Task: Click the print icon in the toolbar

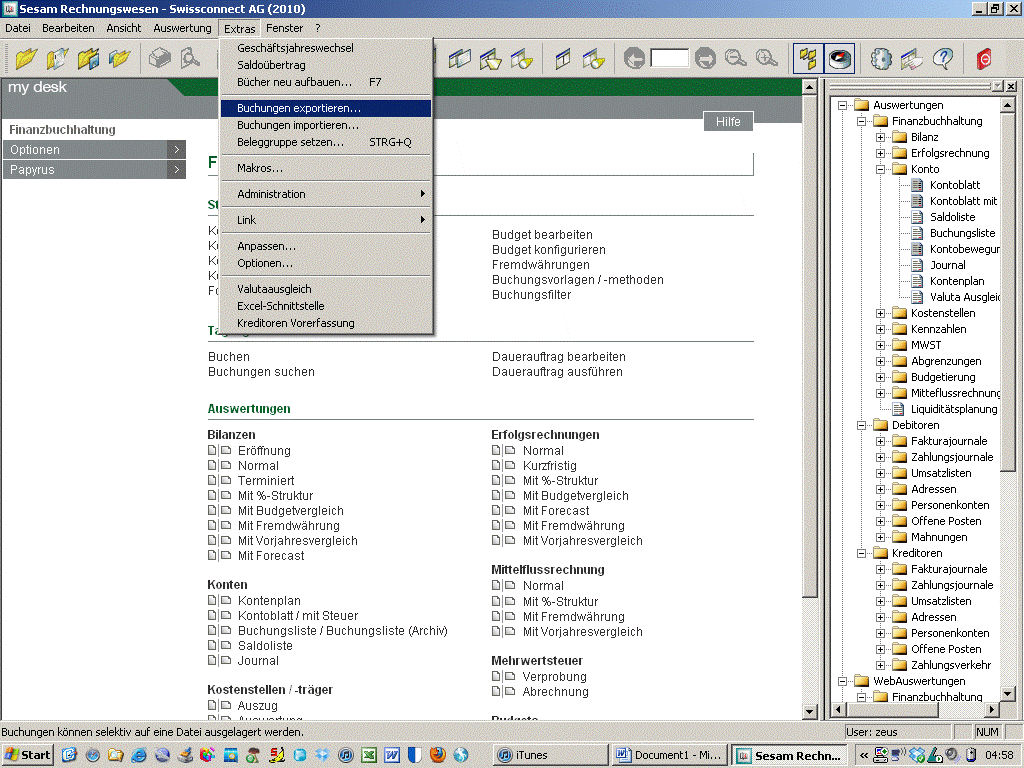Action: [x=160, y=59]
